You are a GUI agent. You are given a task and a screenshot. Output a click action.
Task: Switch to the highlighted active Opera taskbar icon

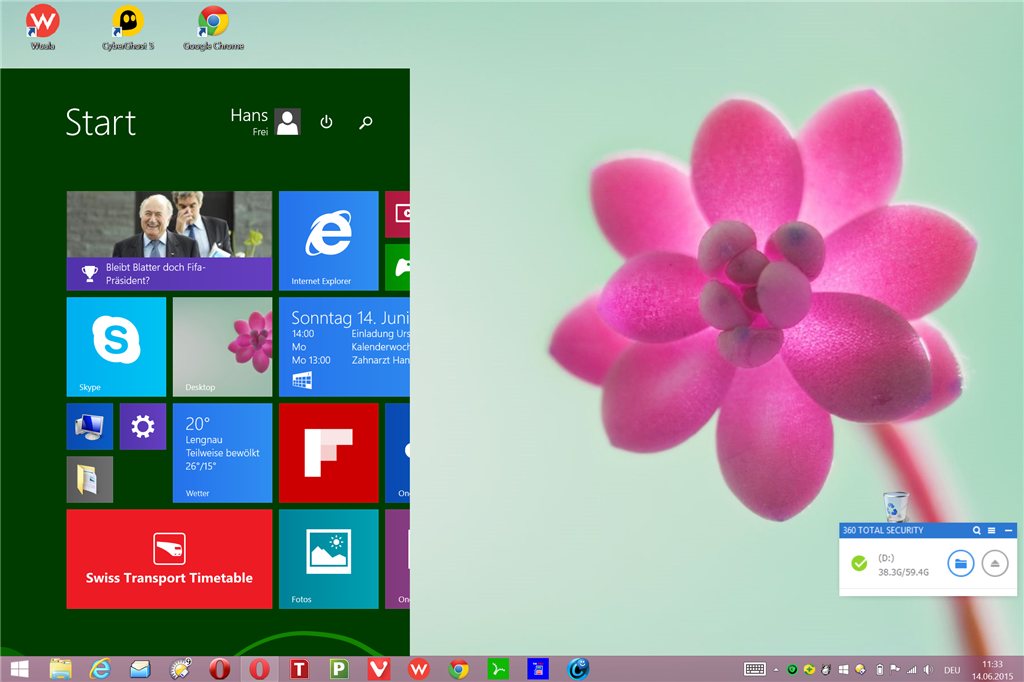[259, 669]
